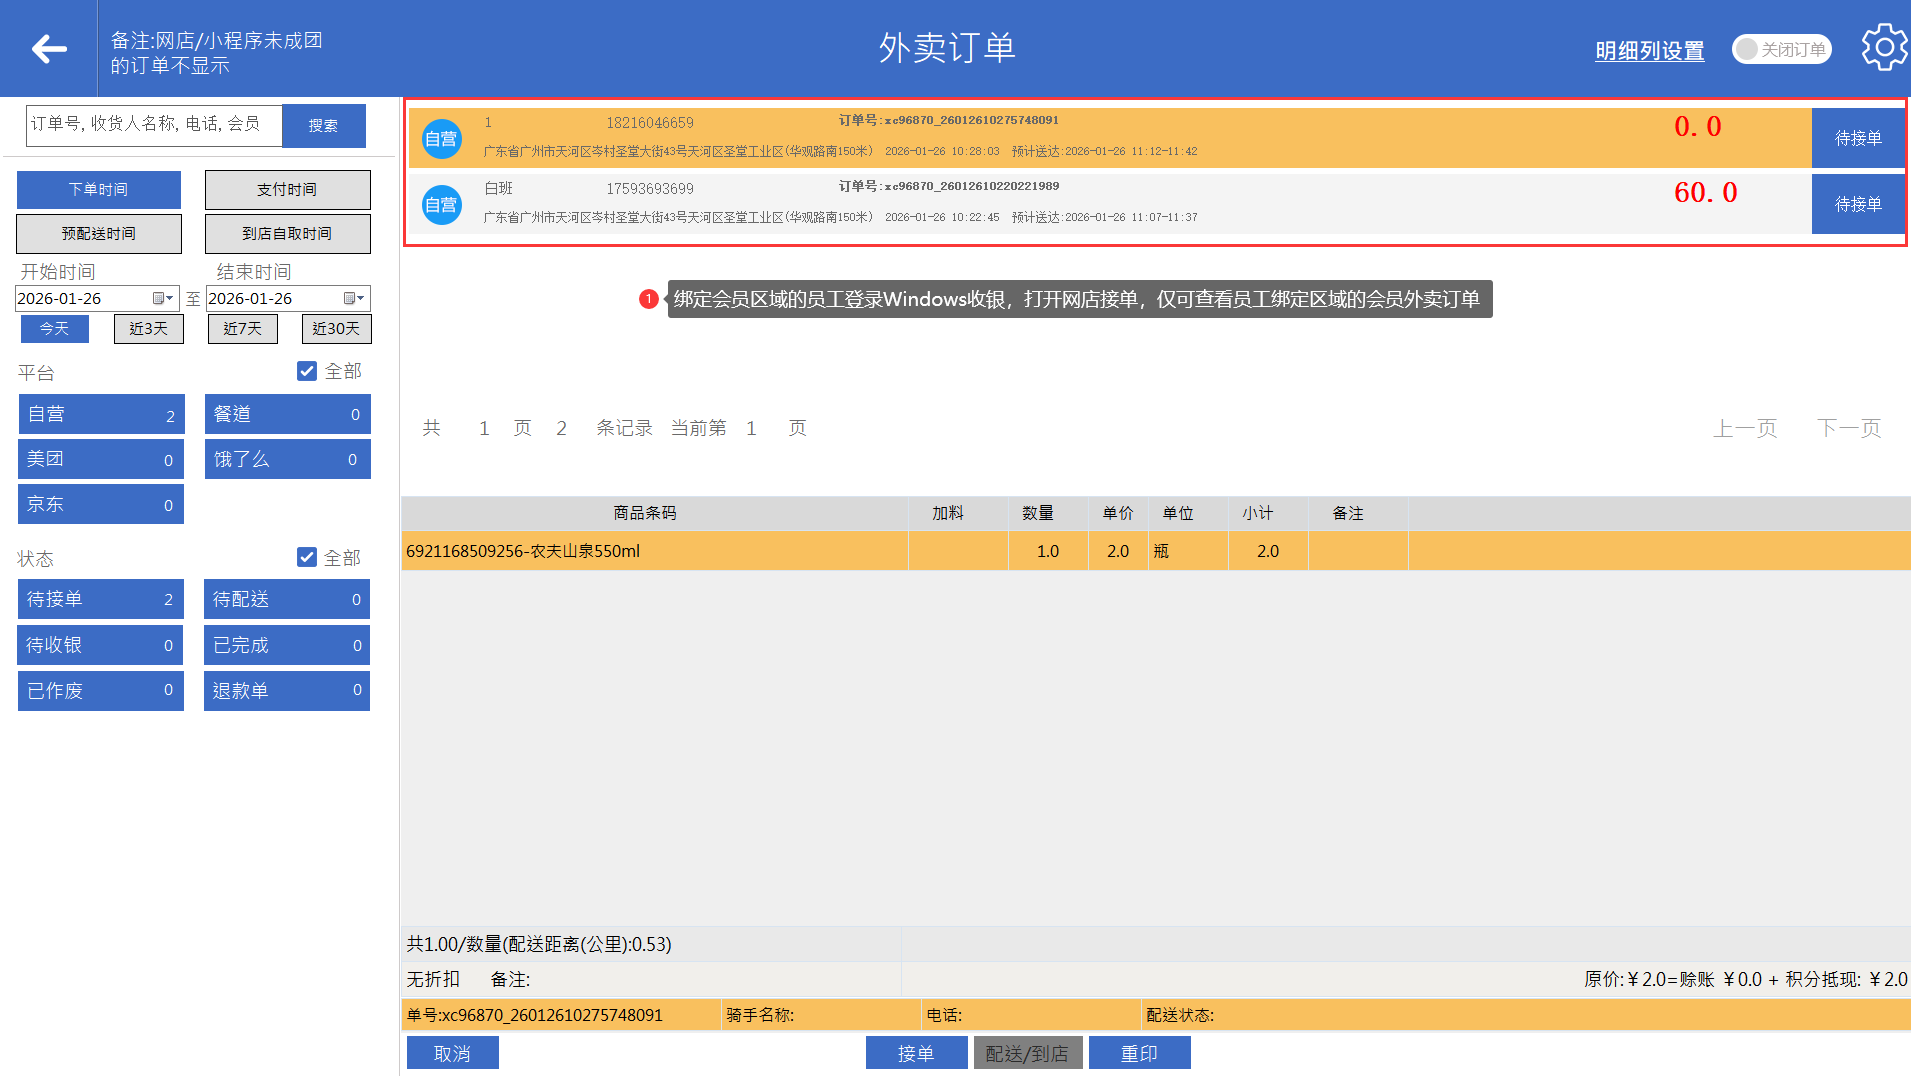This screenshot has width=1911, height=1076.
Task: Open the start date calendar dropdown
Action: (163, 299)
